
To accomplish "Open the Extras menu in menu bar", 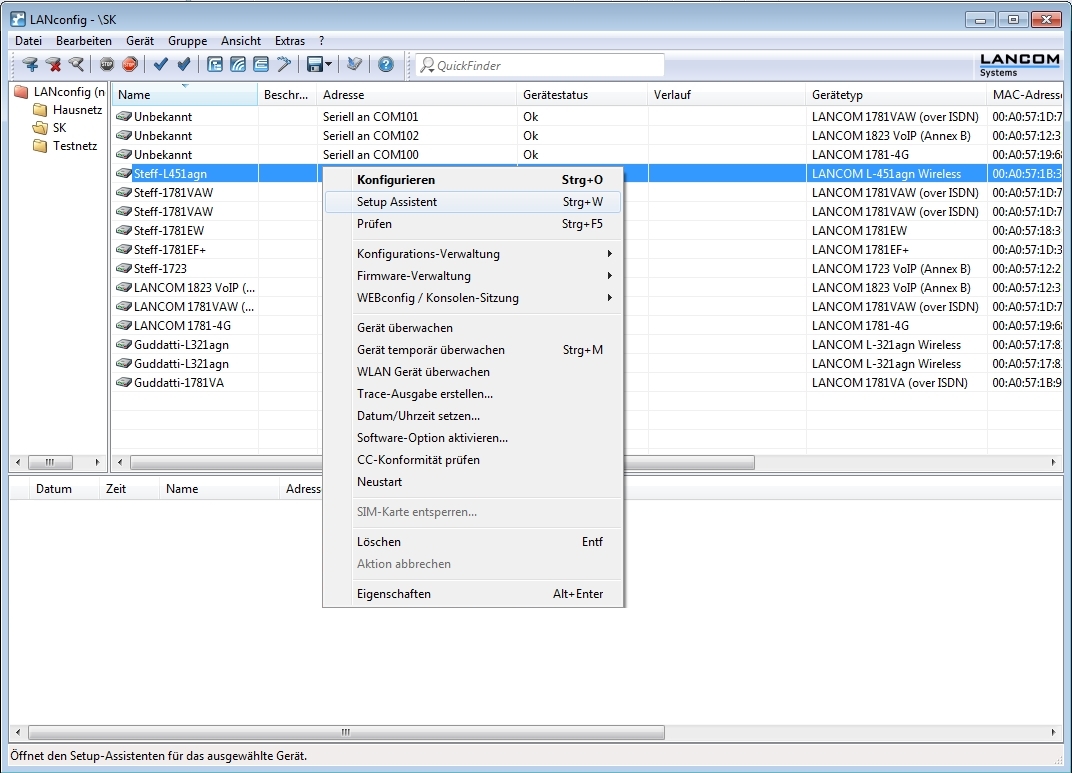I will (x=290, y=41).
